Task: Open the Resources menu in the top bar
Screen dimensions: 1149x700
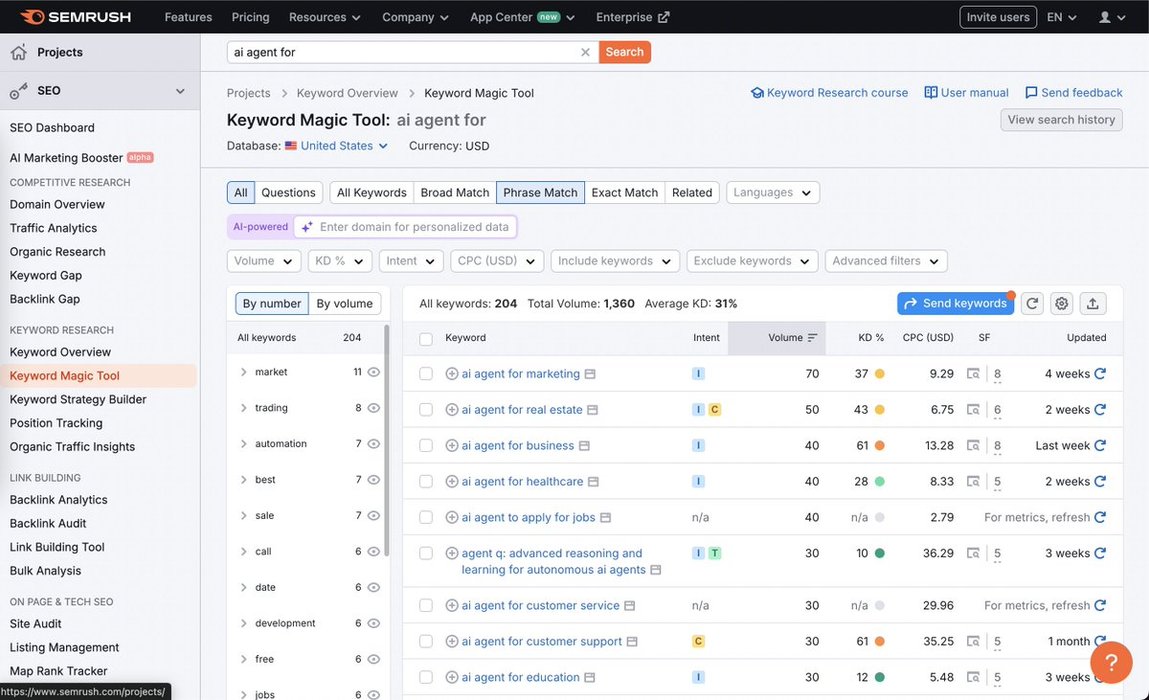Action: point(324,17)
